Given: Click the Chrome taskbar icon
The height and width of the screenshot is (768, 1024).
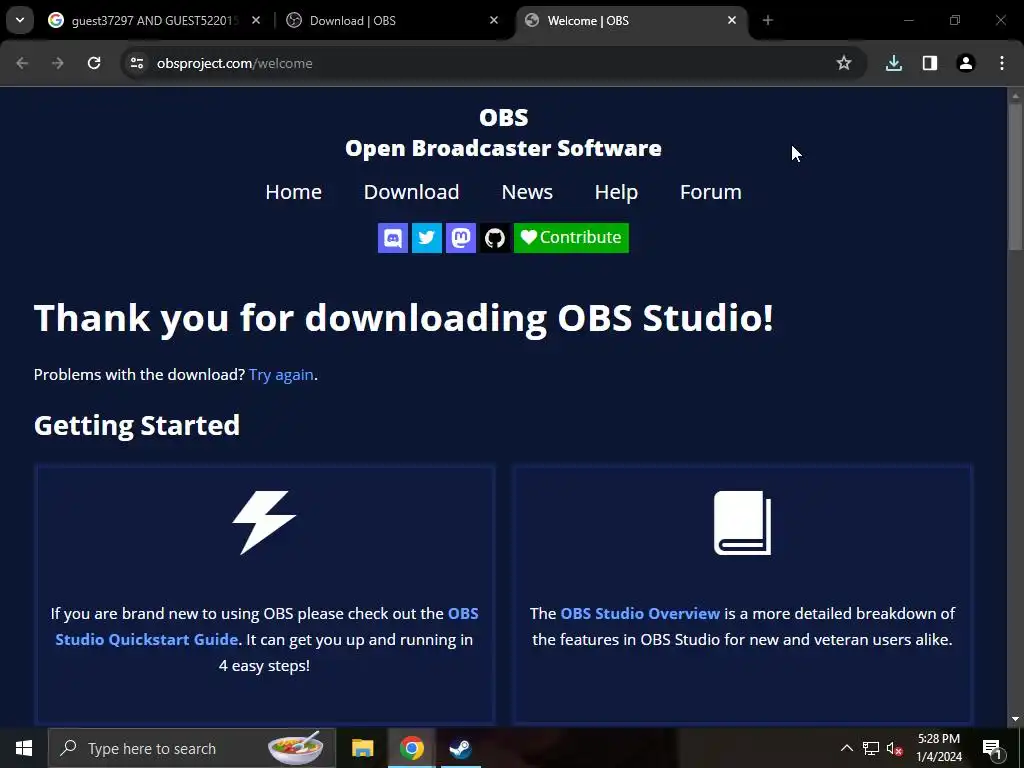Looking at the screenshot, I should [411, 748].
